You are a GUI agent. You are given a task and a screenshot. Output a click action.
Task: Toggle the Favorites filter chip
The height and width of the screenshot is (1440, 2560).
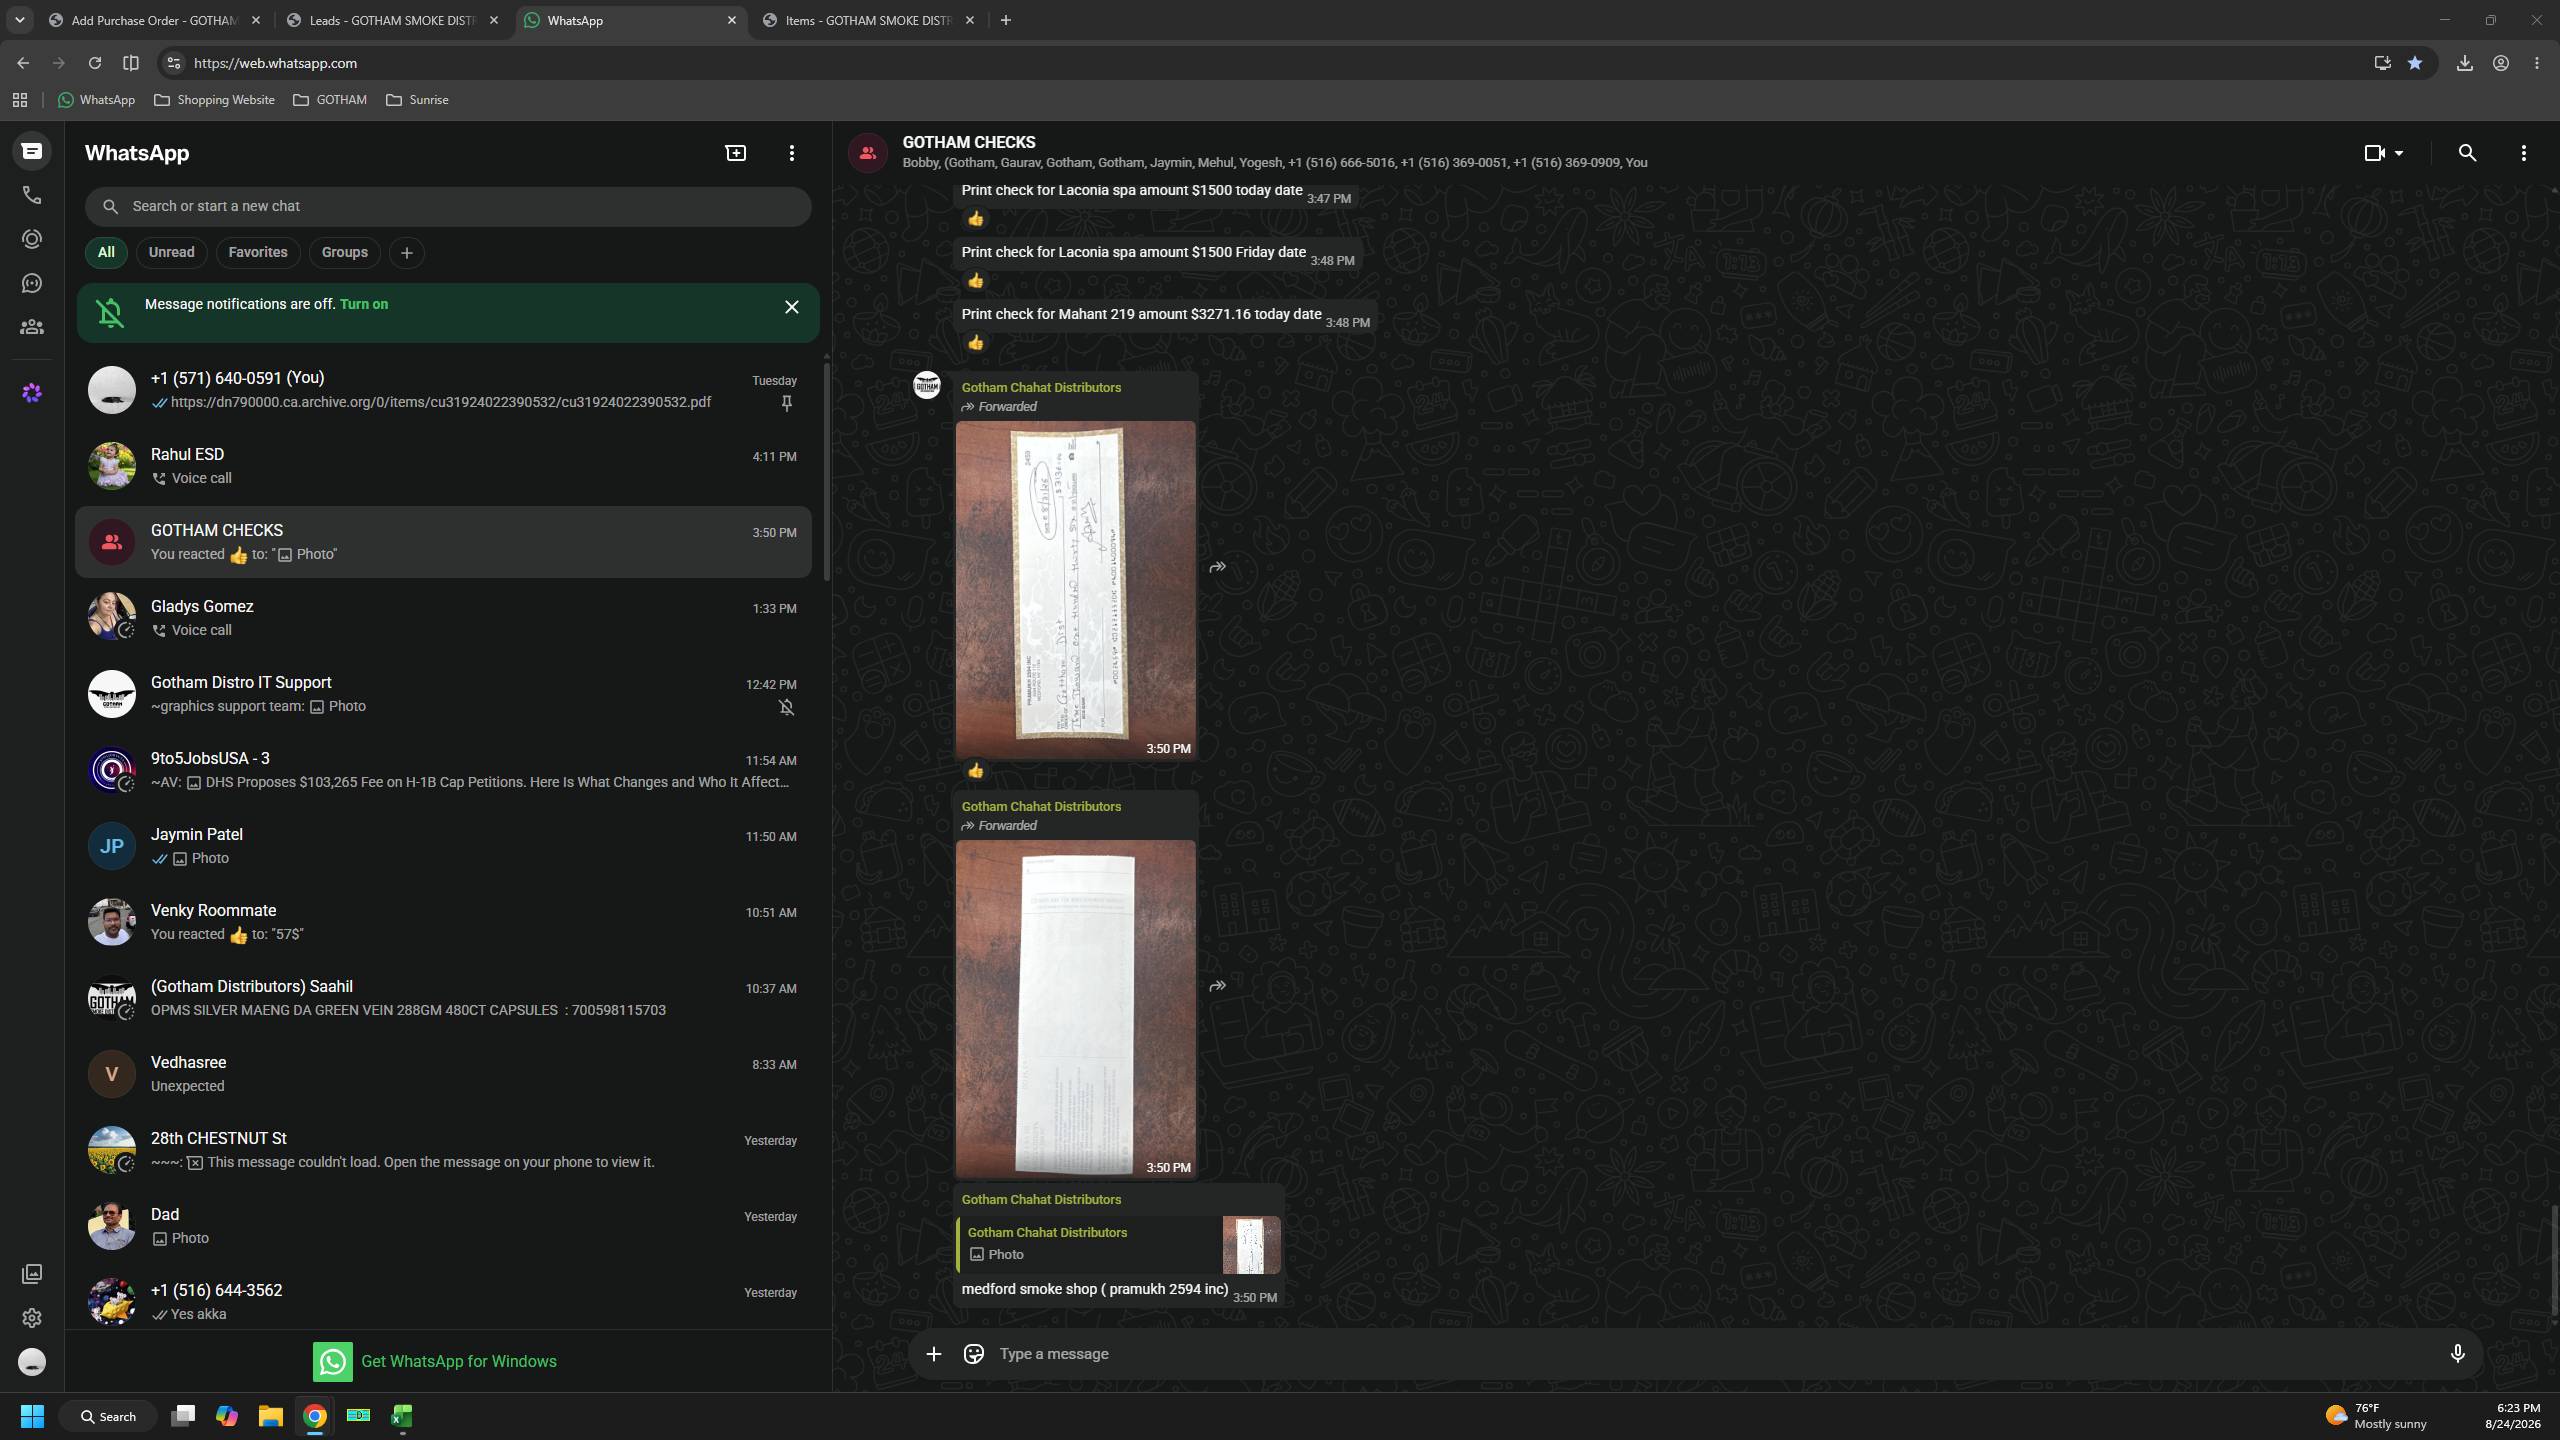pyautogui.click(x=258, y=252)
